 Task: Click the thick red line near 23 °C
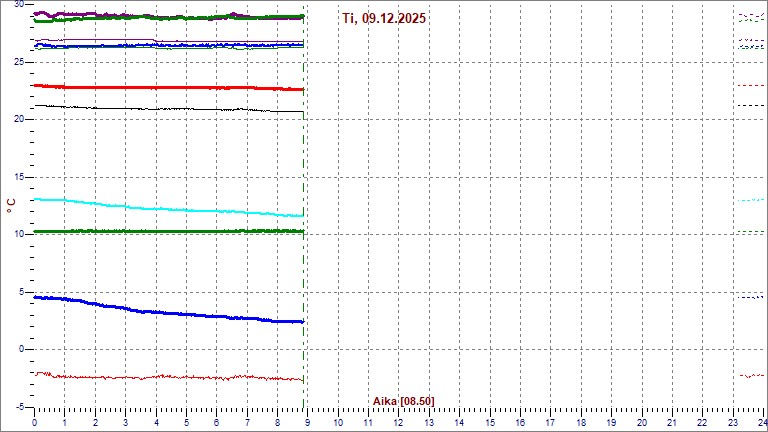(x=150, y=87)
